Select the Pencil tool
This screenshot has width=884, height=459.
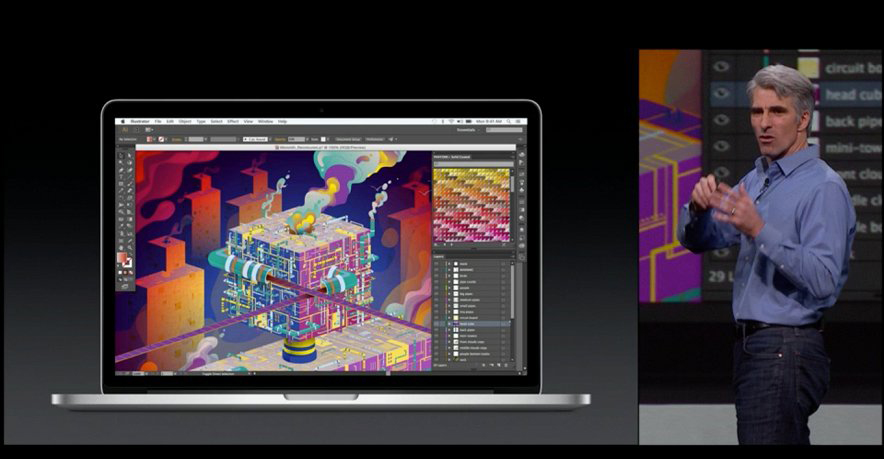121,191
